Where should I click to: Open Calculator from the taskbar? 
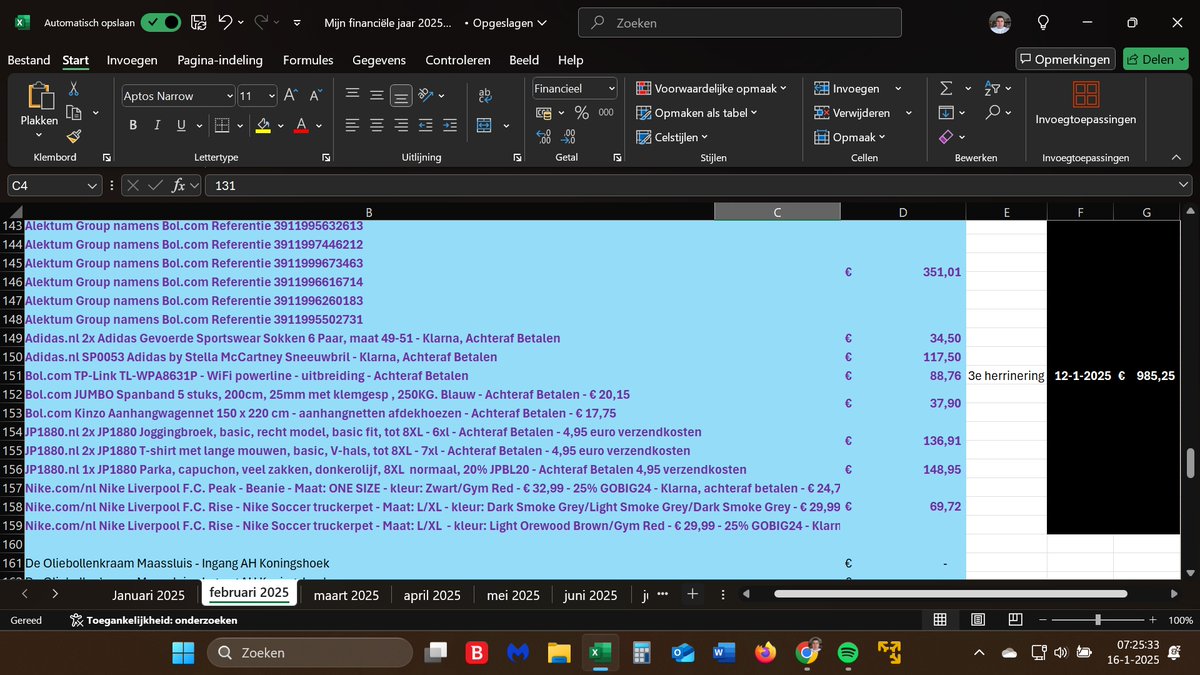click(x=642, y=653)
